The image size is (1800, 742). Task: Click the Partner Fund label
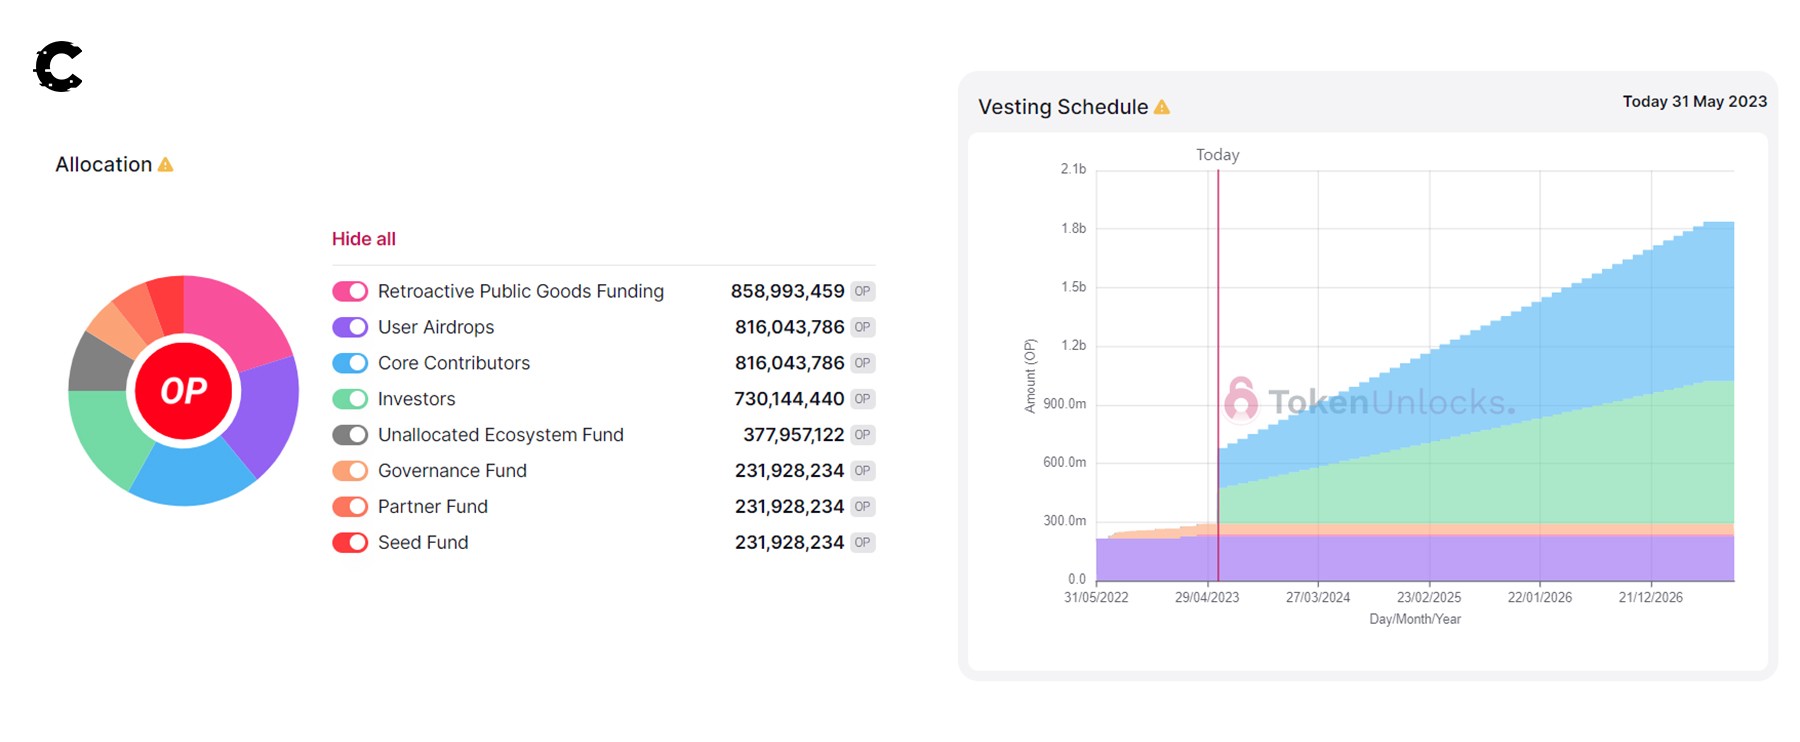(433, 507)
